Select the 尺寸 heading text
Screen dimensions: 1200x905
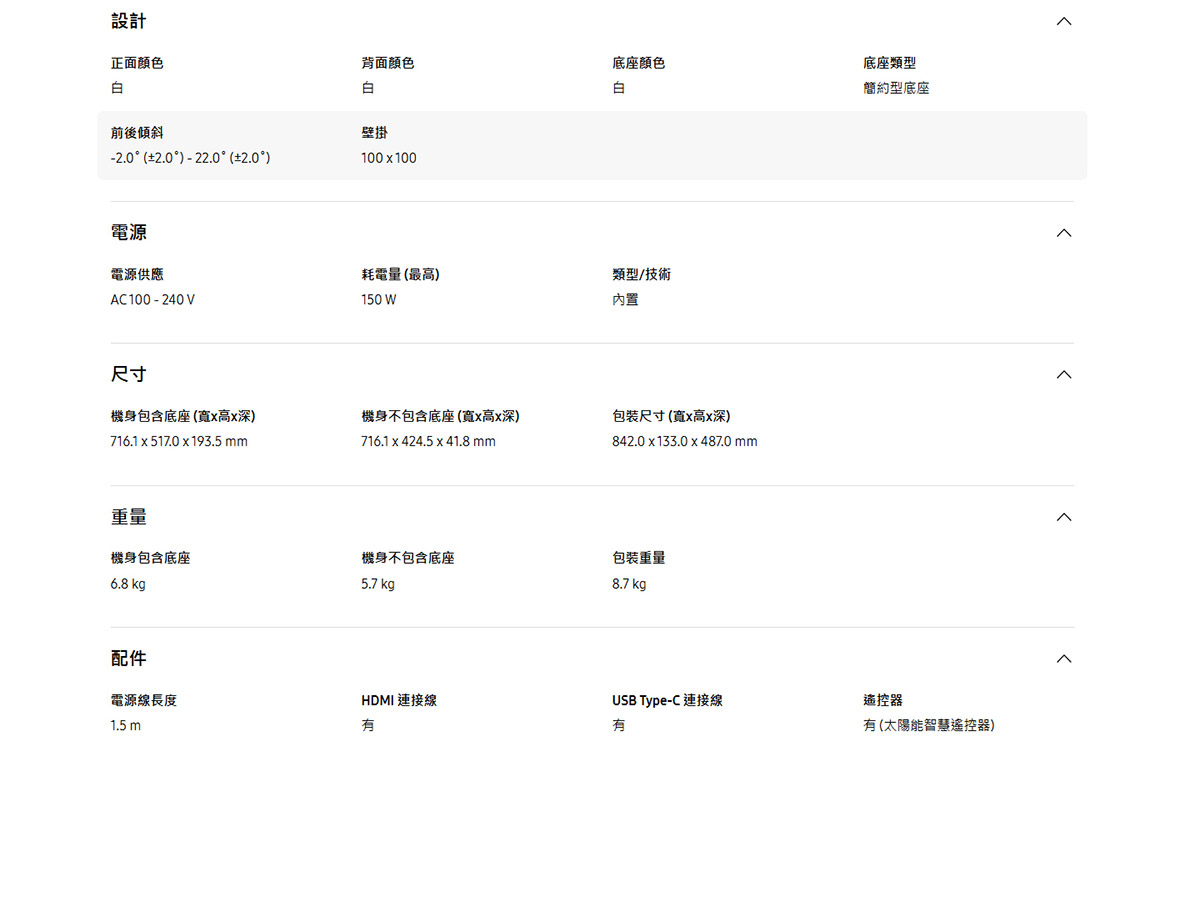(x=129, y=375)
